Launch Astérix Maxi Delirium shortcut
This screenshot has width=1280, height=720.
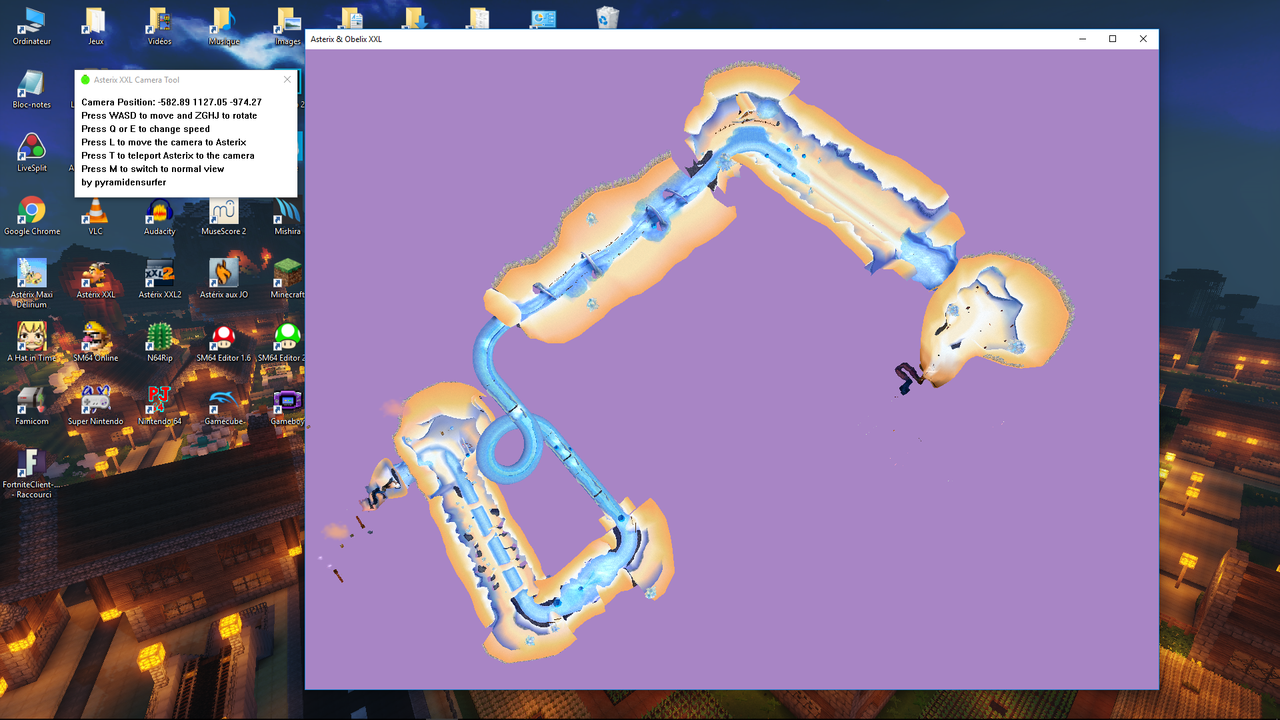(32, 283)
